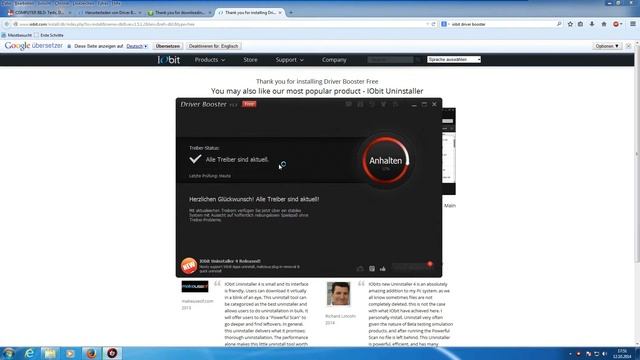This screenshot has width=640, height=360.
Task: Click the red Free edition badge in Driver Booster
Action: (249, 104)
